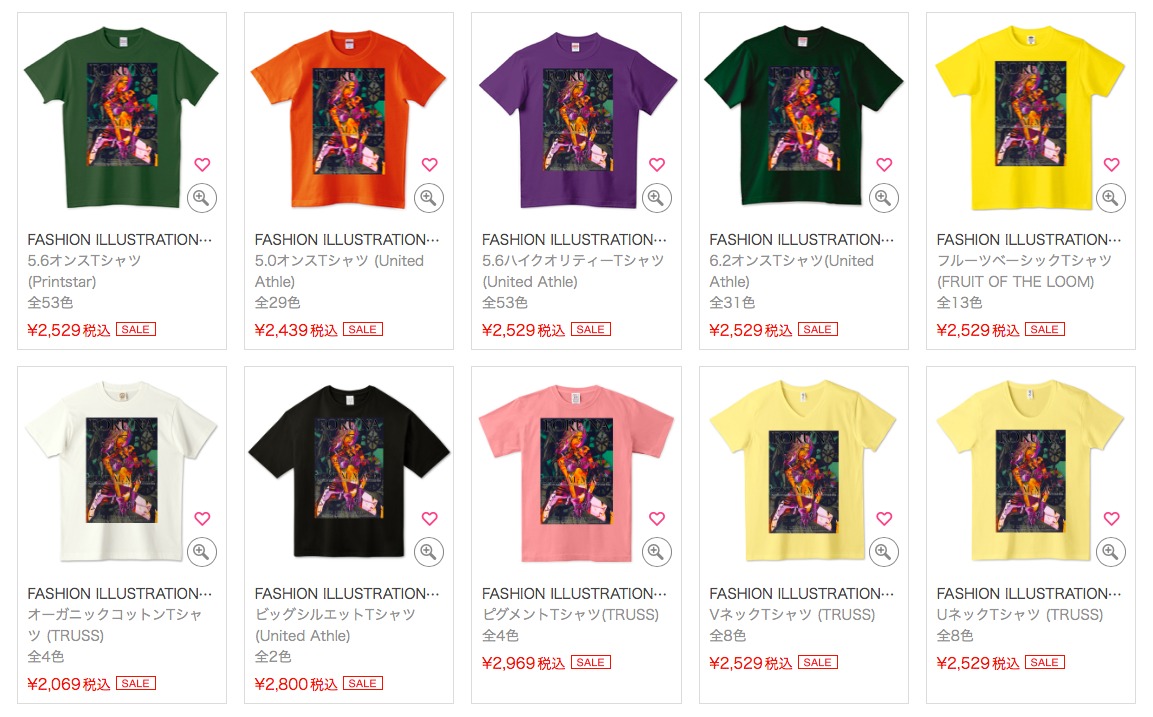The height and width of the screenshot is (717, 1153).
Task: Click magnifier icon on bright yellow T-shirt
Action: (x=1110, y=198)
